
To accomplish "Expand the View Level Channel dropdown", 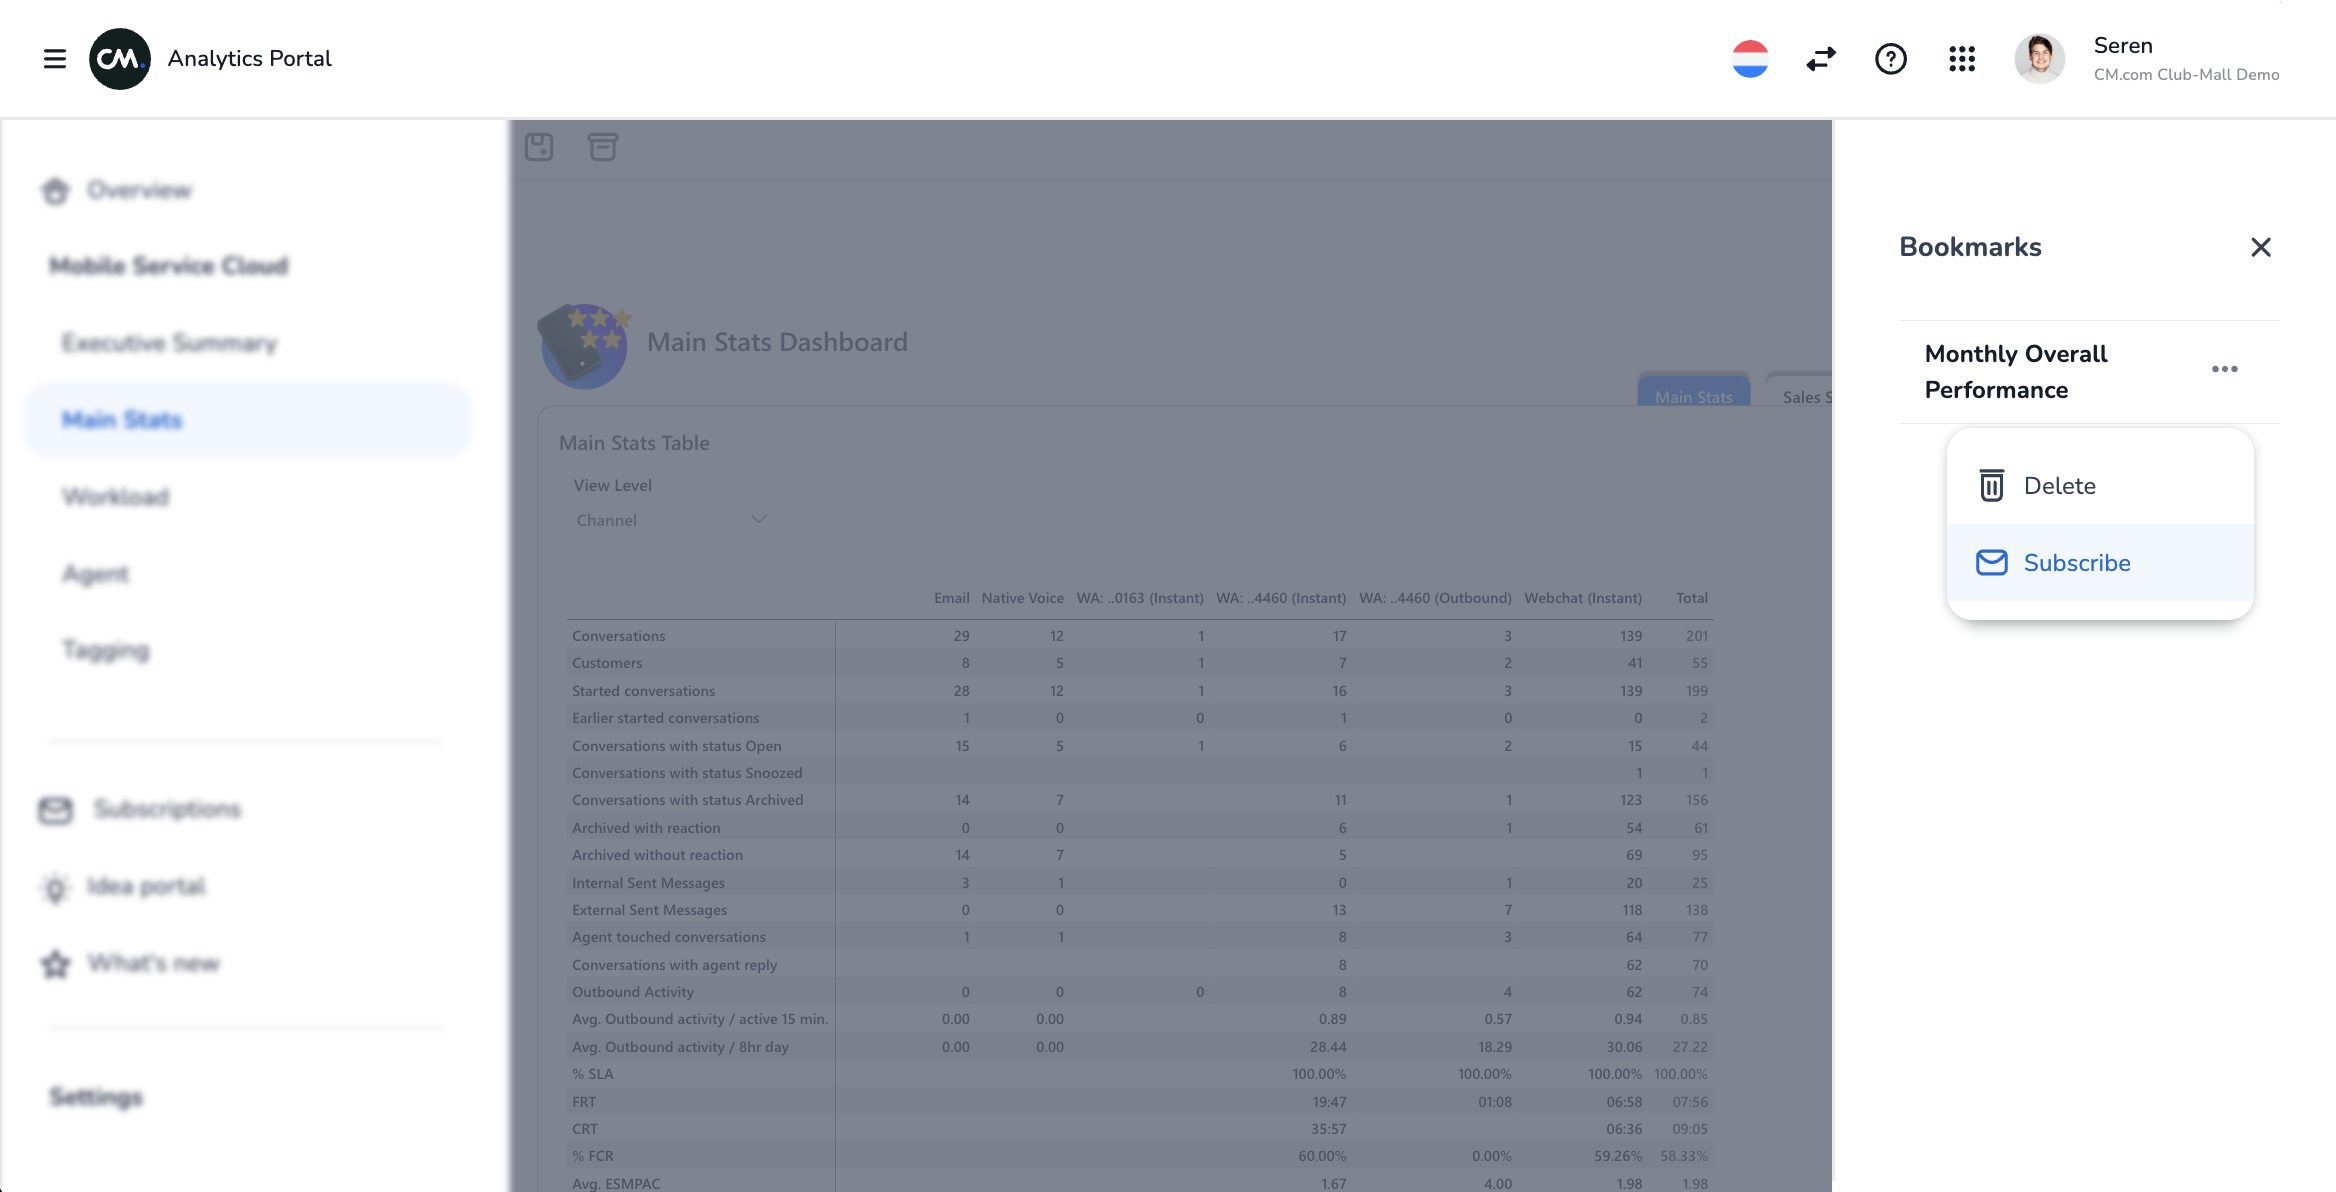I will click(x=670, y=520).
